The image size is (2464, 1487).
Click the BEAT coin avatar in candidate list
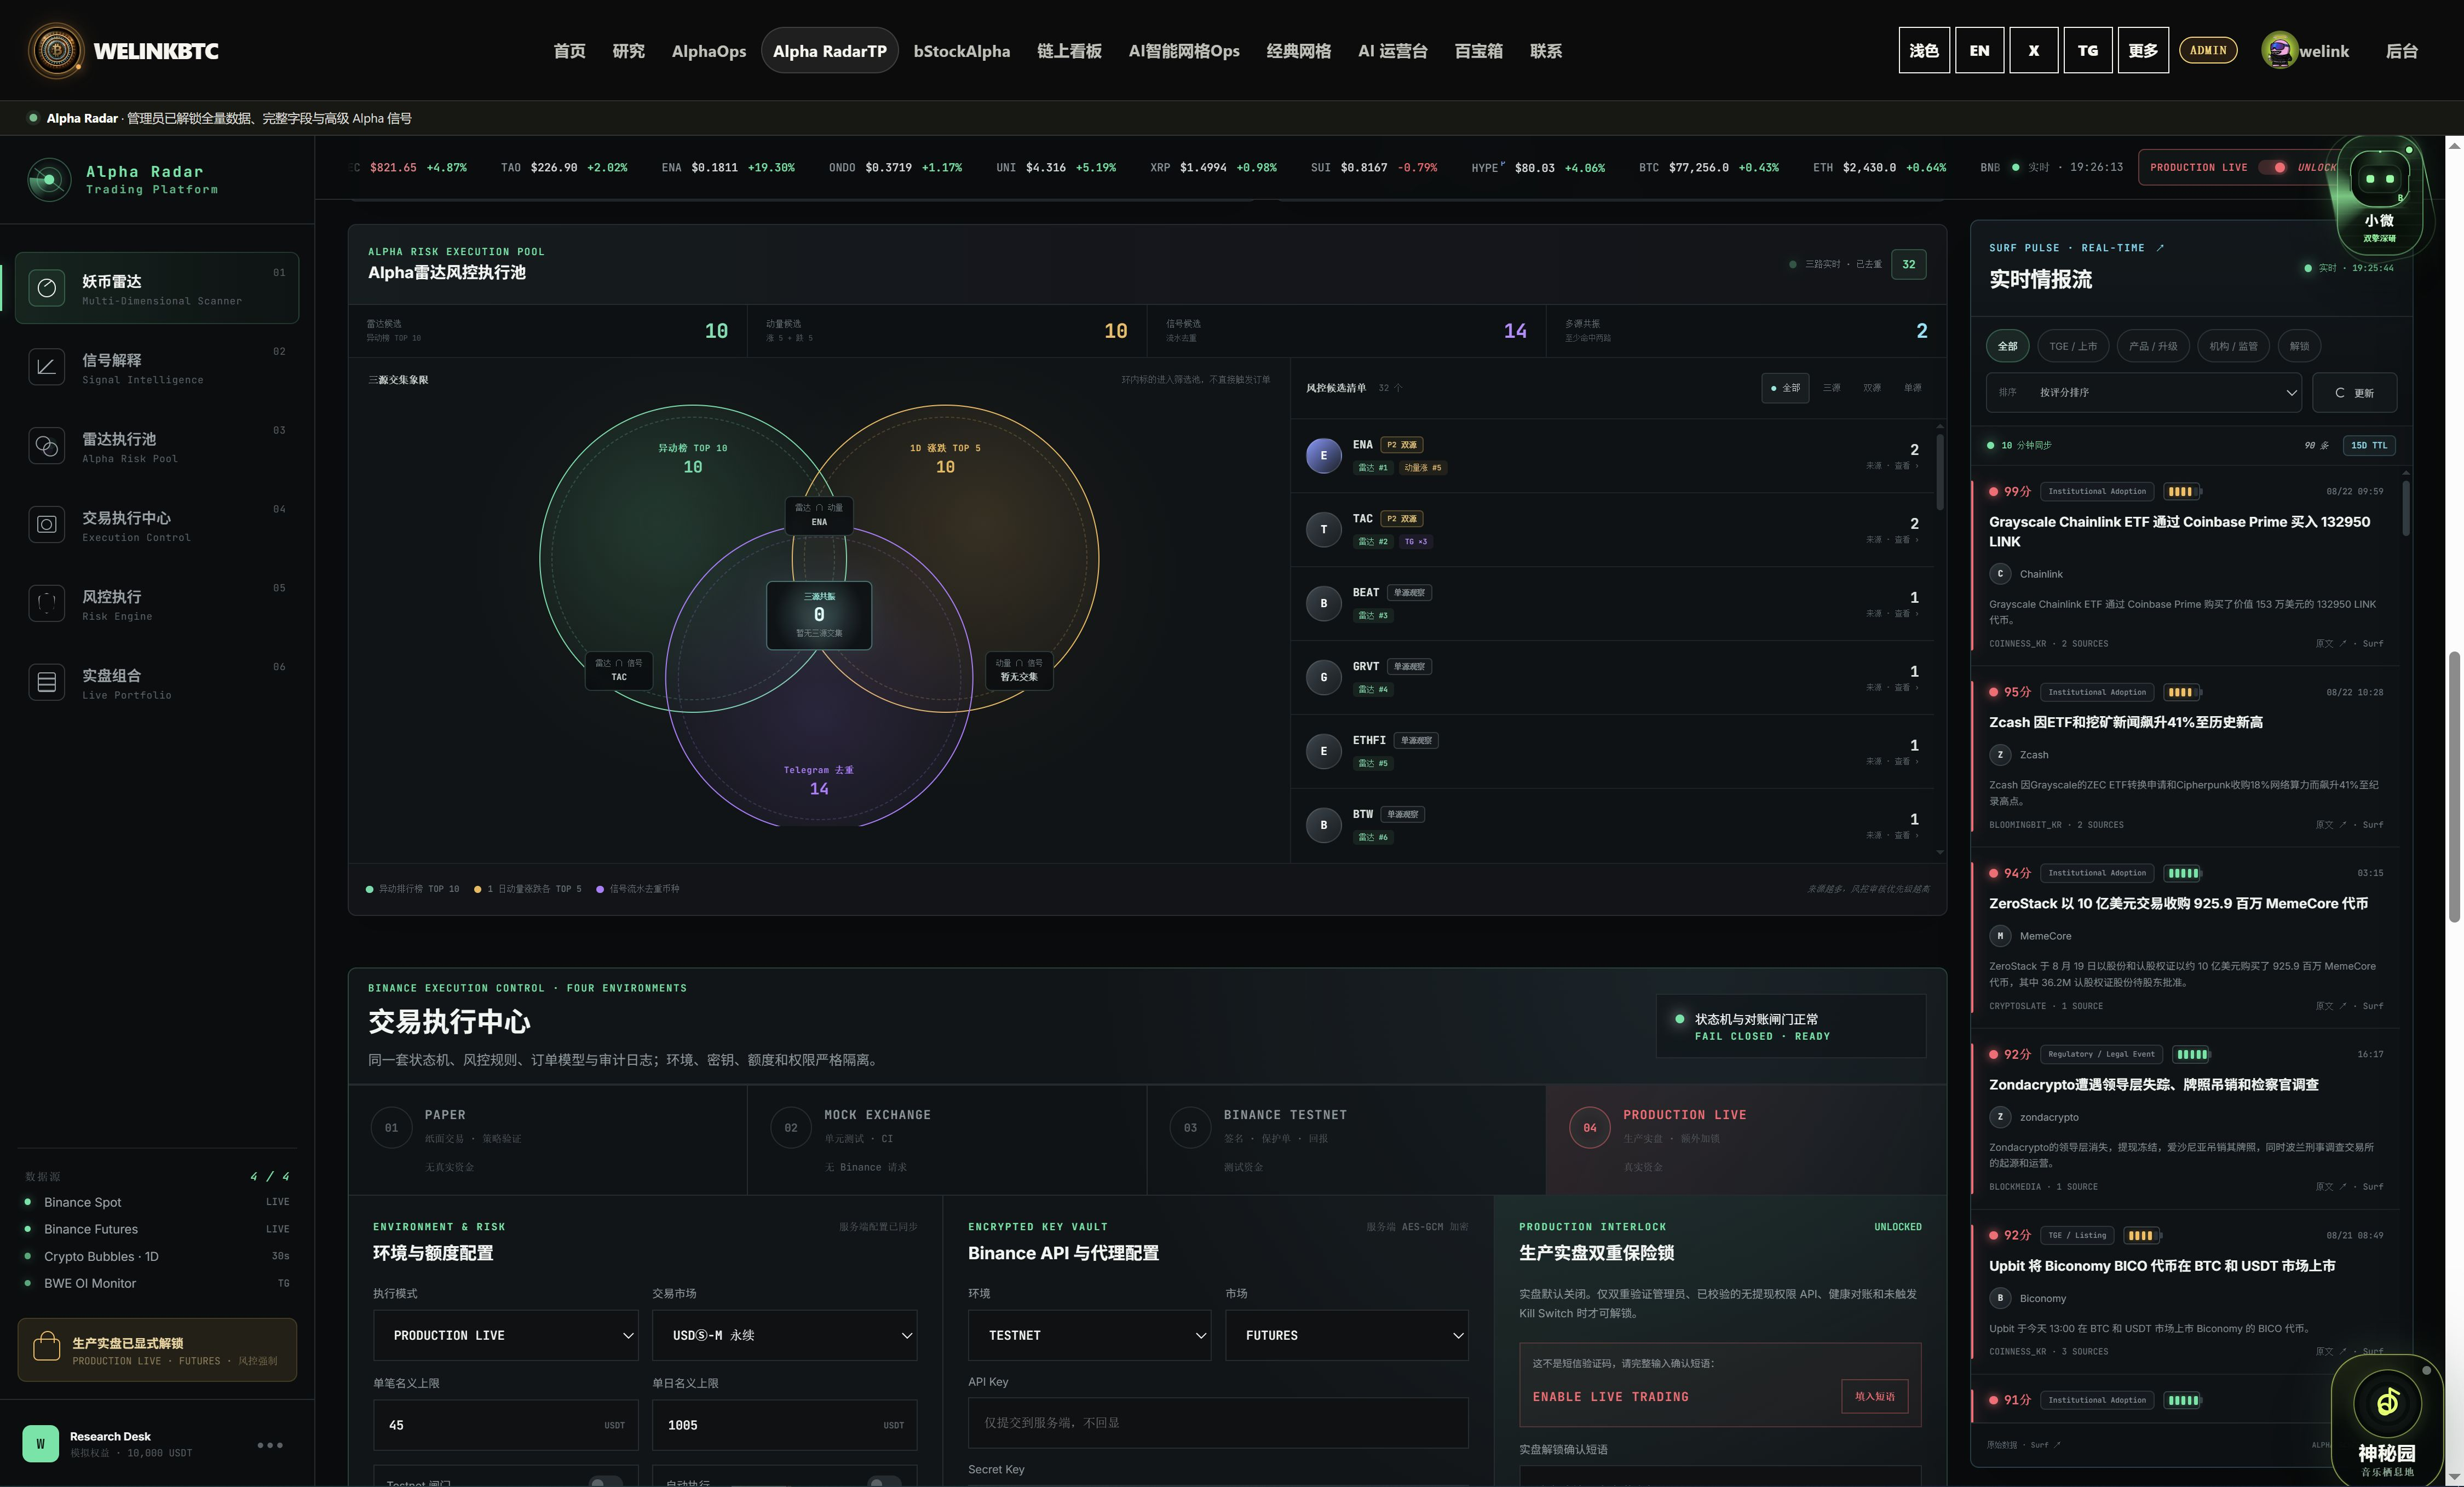[1323, 603]
